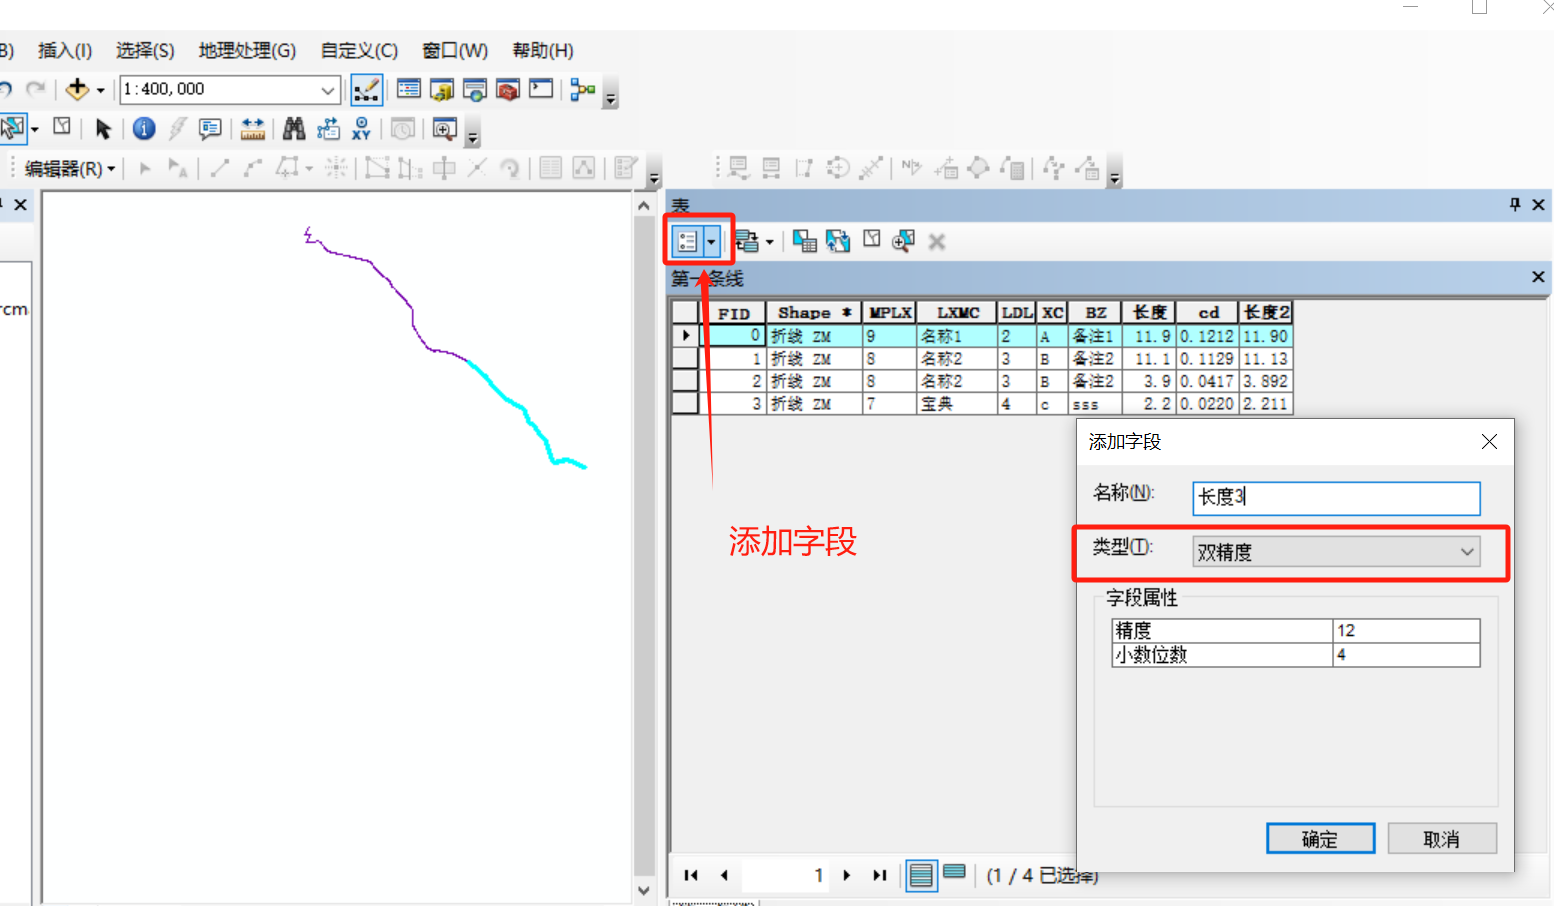Viewport: 1554px width, 906px height.
Task: Click the Related Tables icon
Action: pos(746,241)
